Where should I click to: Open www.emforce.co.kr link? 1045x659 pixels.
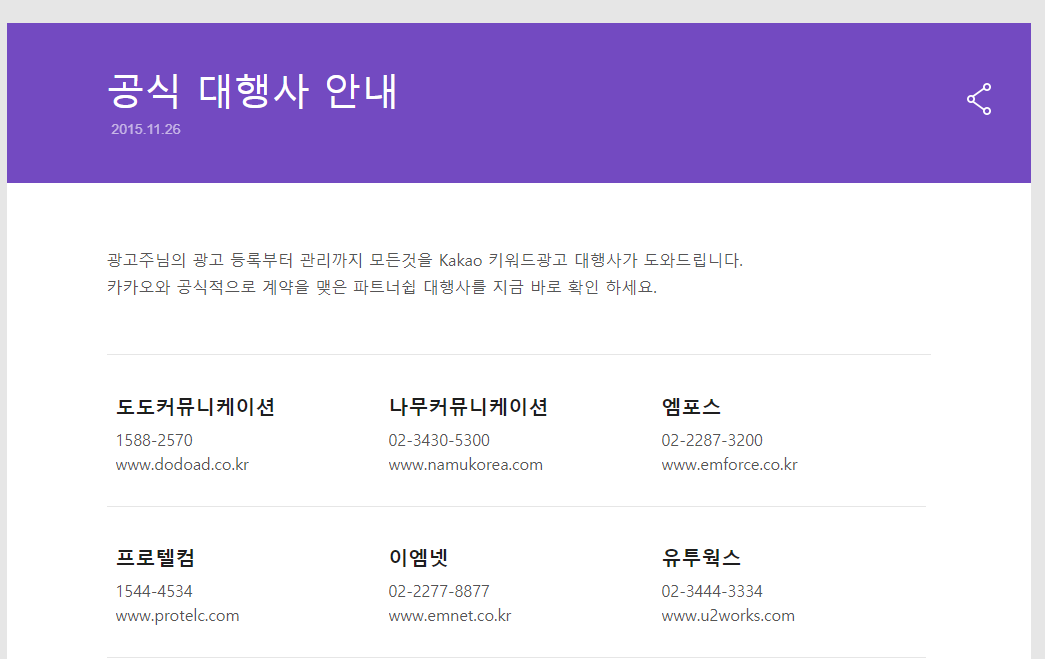click(x=729, y=464)
